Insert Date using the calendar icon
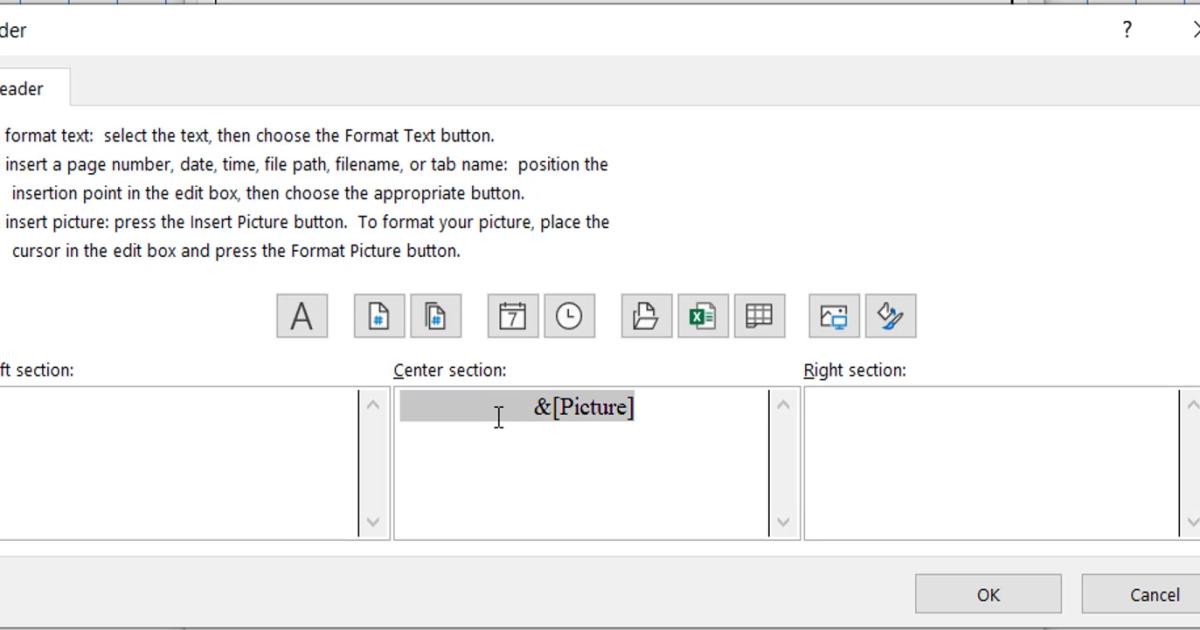The image size is (1200, 630). tap(513, 316)
